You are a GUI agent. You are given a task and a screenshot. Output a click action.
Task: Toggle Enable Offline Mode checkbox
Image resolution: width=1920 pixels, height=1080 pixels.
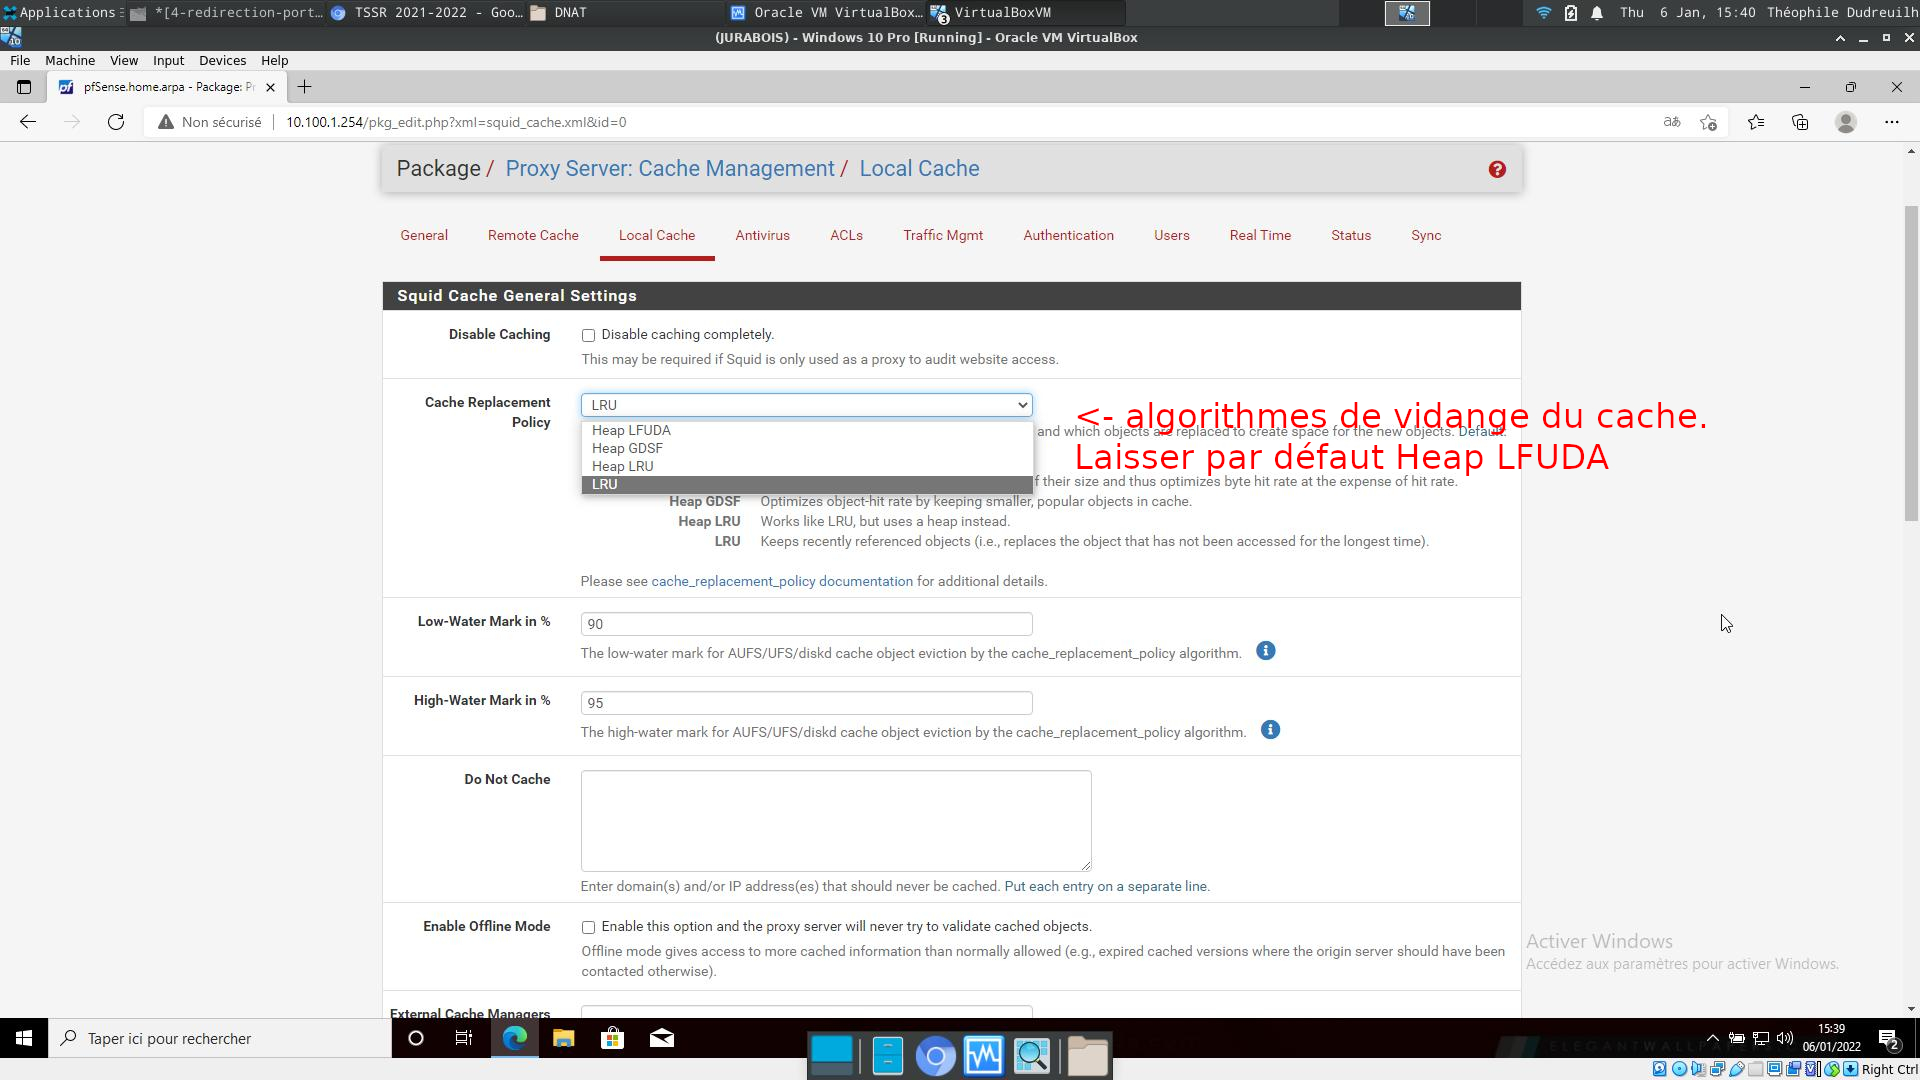(588, 928)
